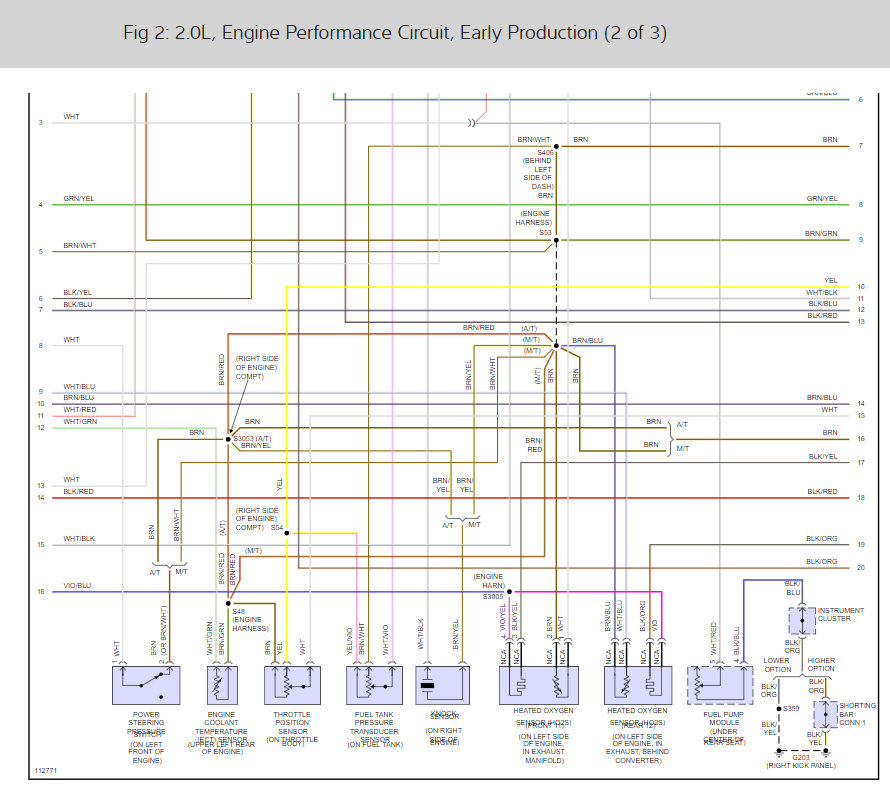Click the 'LOWER OPTION' label

(x=777, y=665)
